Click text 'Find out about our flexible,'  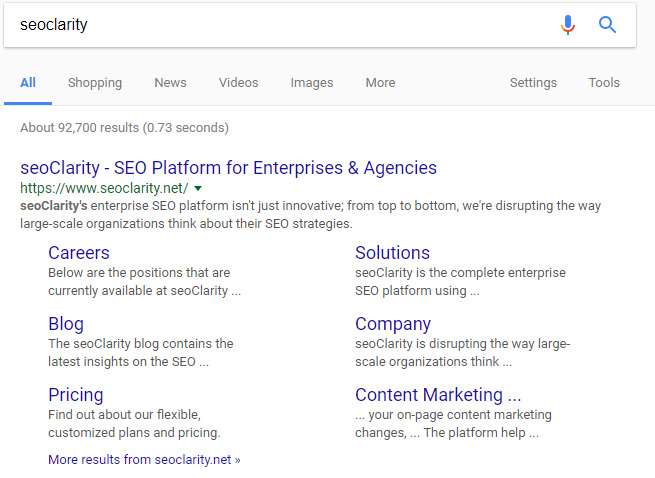pyautogui.click(x=124, y=414)
